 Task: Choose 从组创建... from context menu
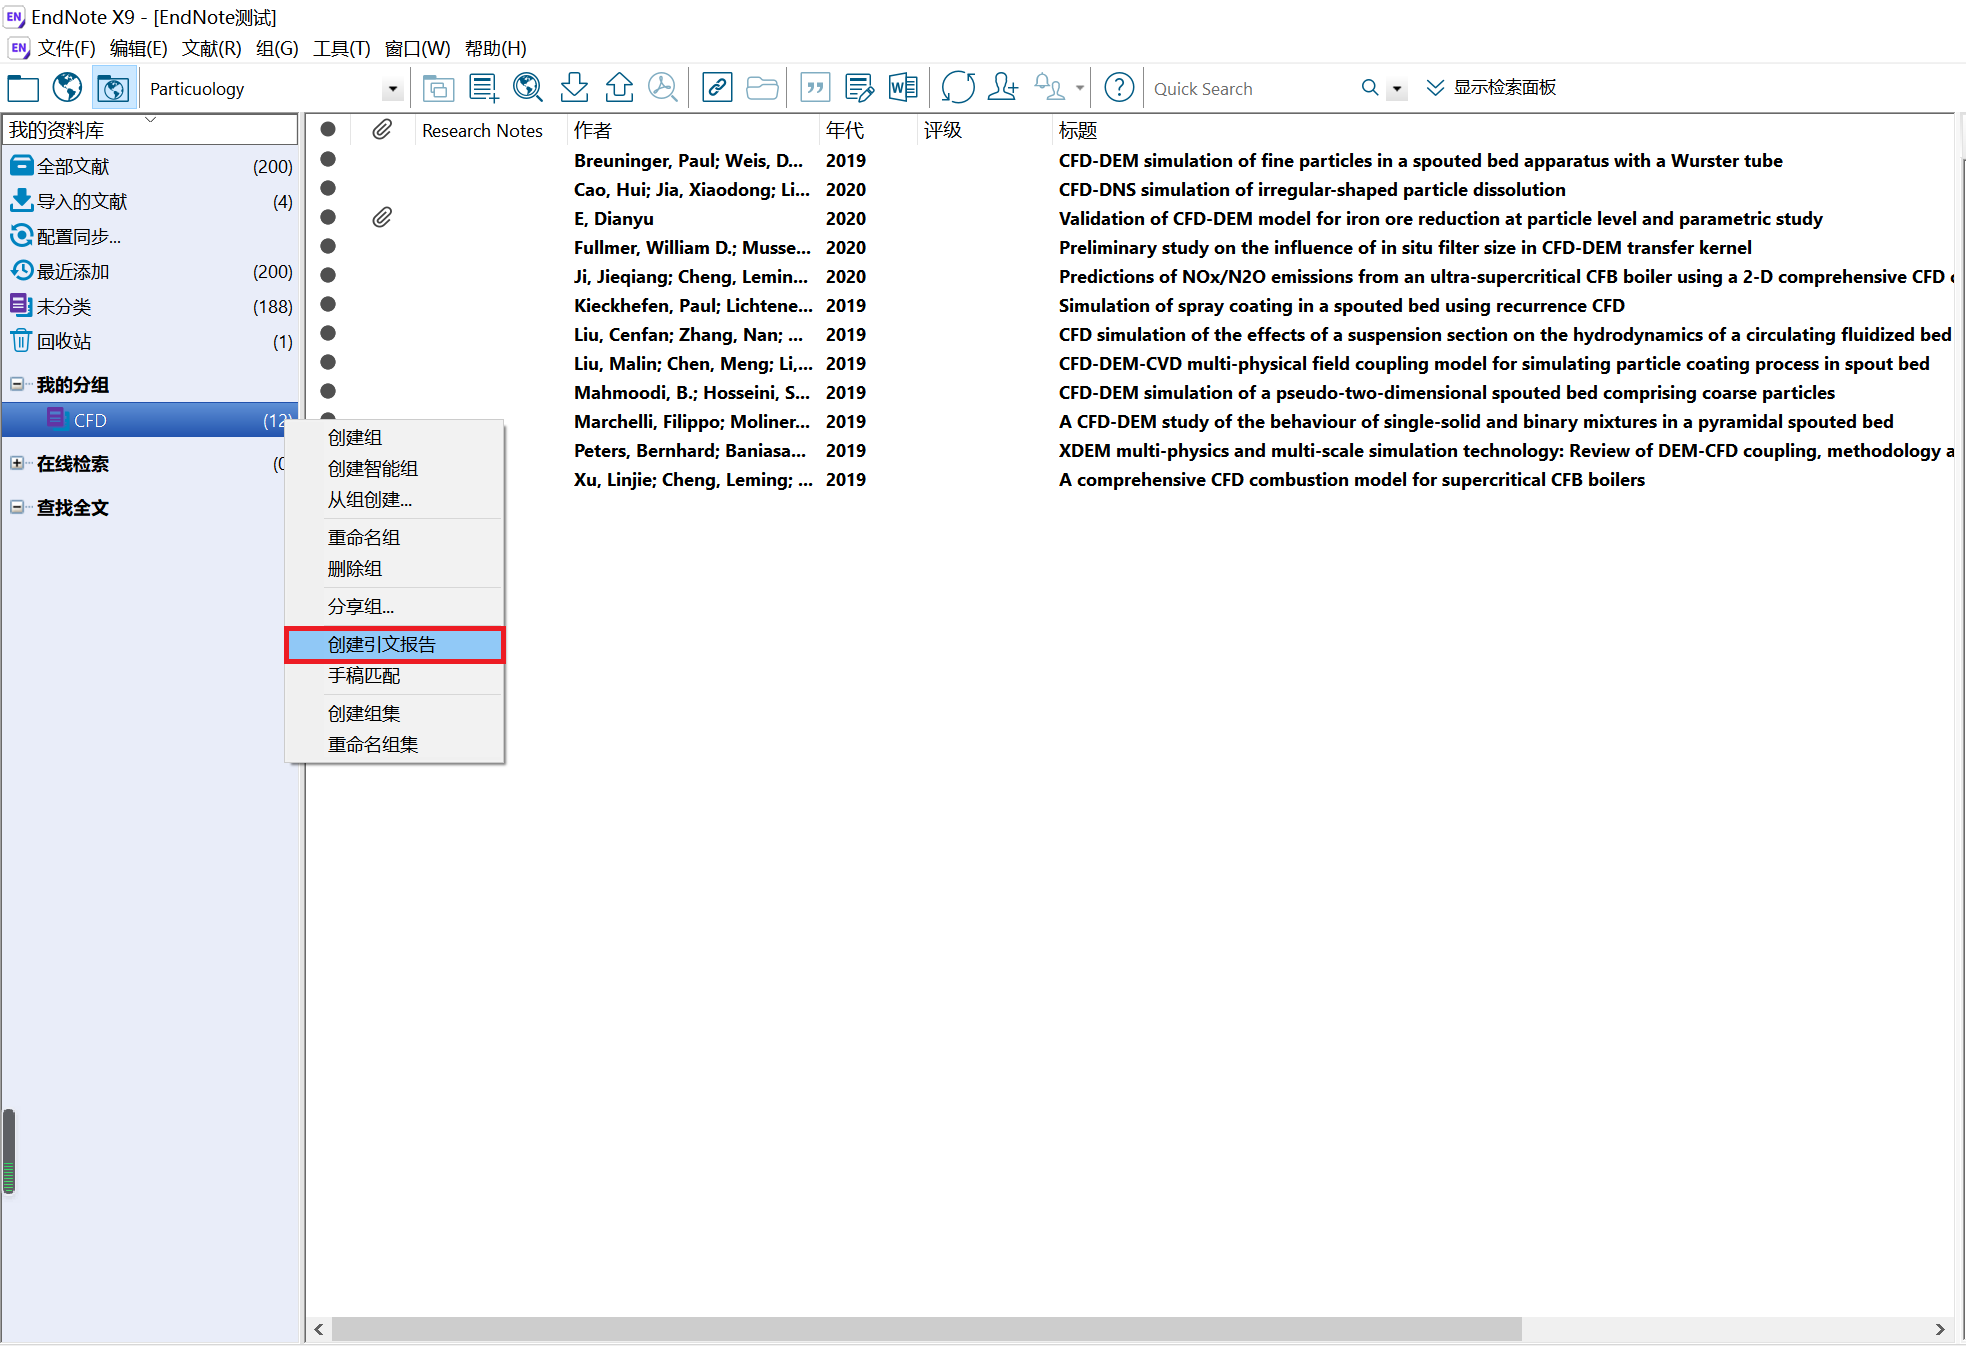[395, 499]
